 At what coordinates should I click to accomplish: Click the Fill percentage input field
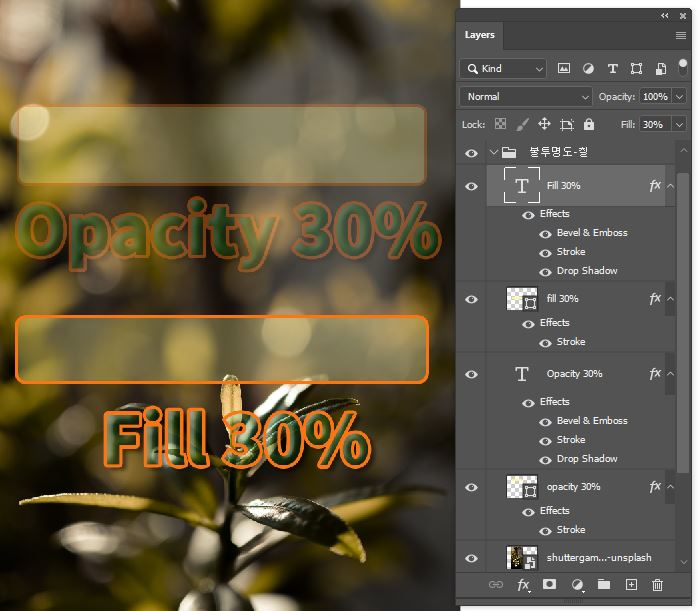654,125
